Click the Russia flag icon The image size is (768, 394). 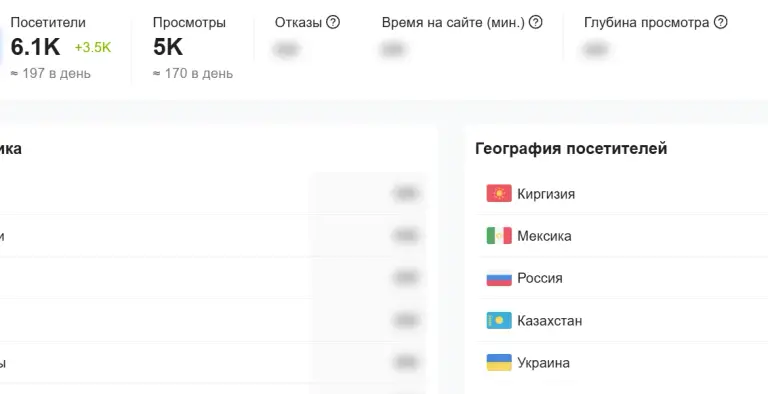[x=499, y=278]
